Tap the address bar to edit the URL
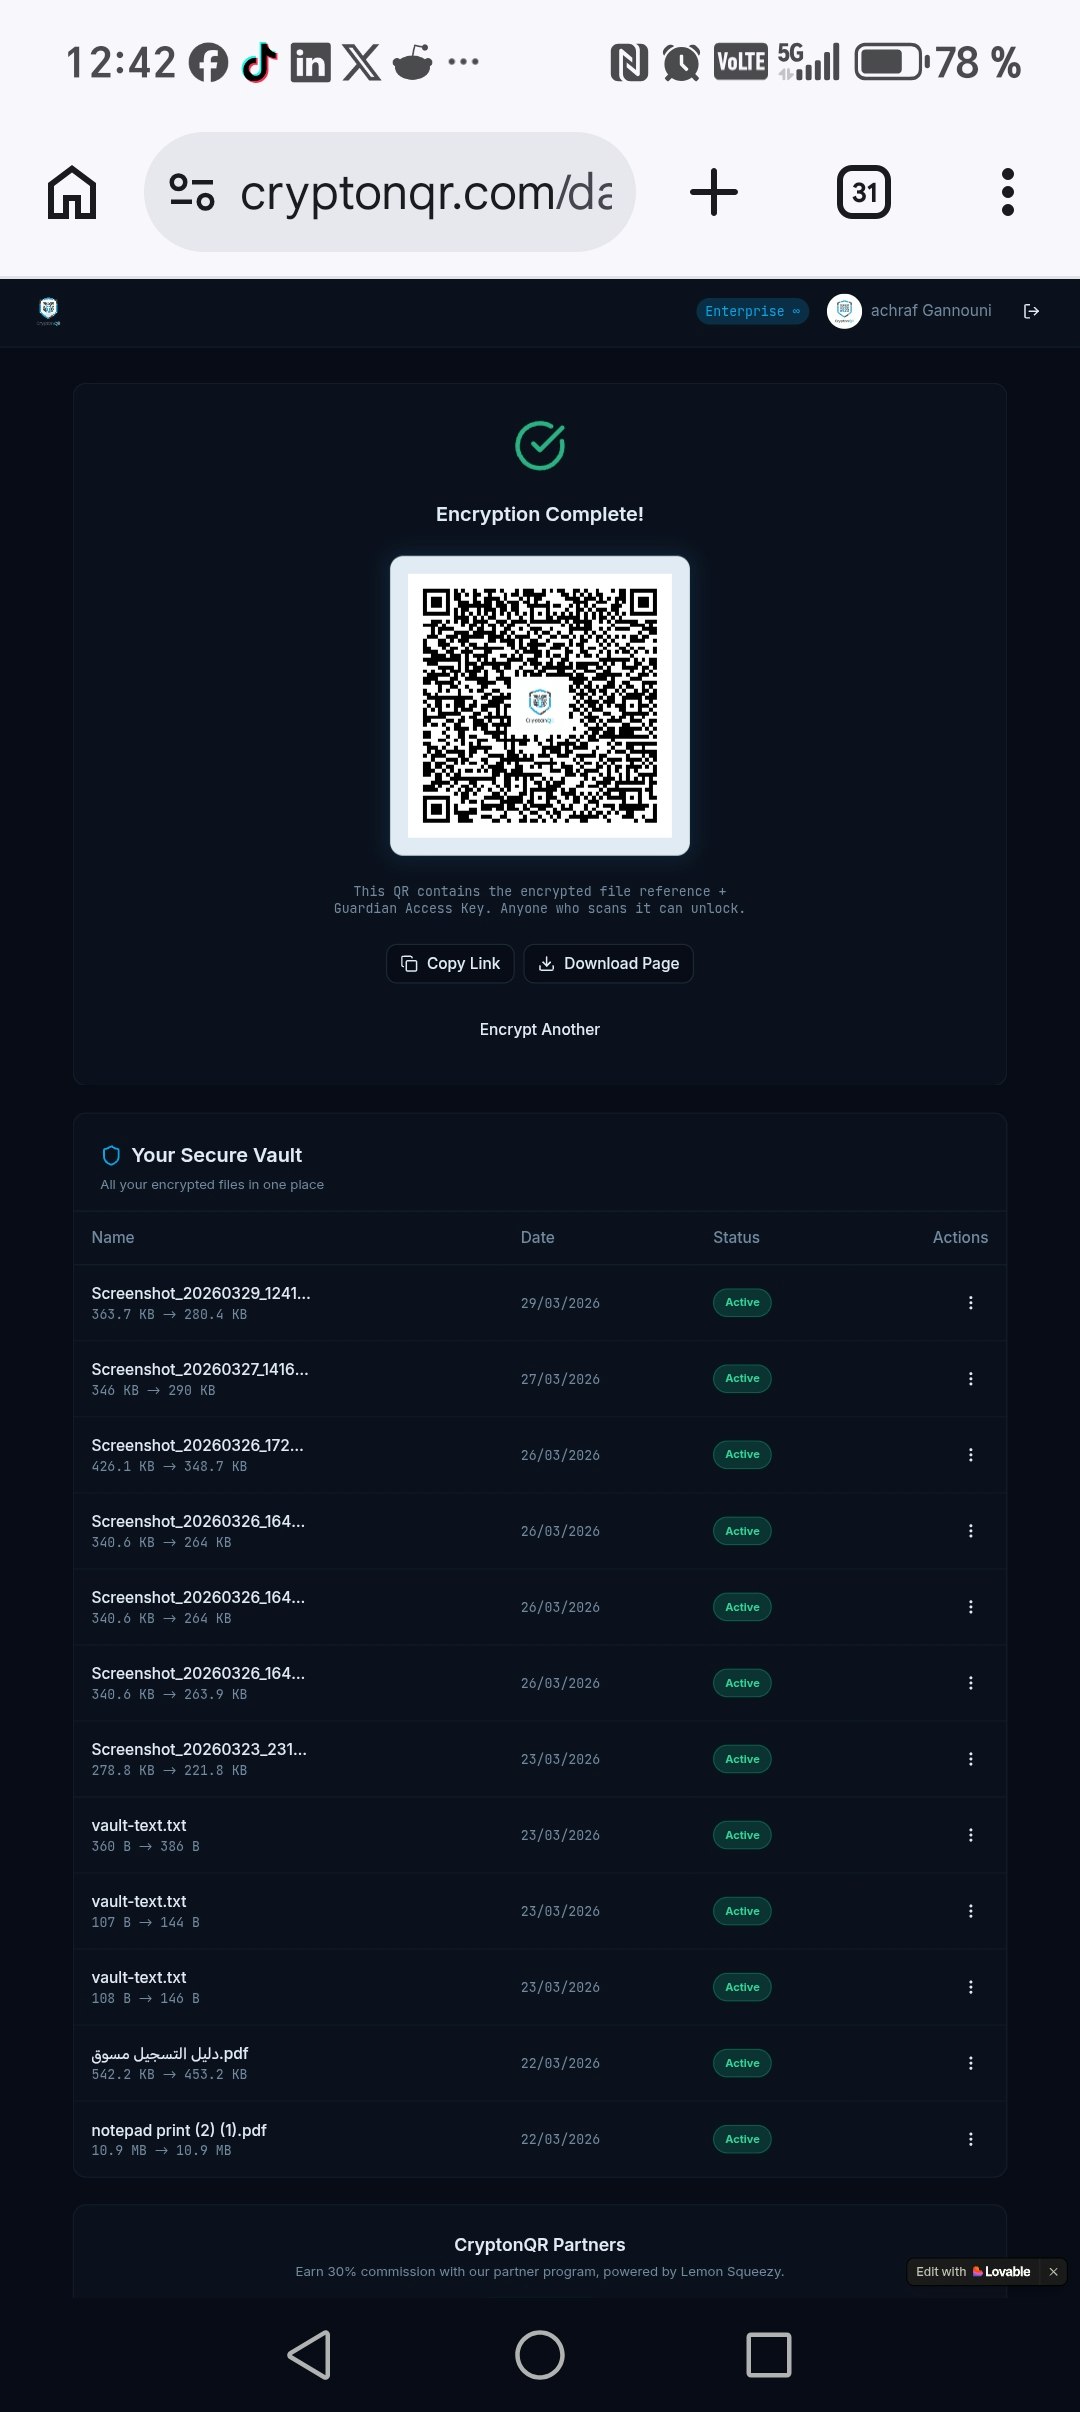Screen dimensions: 1080x2412 (x=420, y=192)
